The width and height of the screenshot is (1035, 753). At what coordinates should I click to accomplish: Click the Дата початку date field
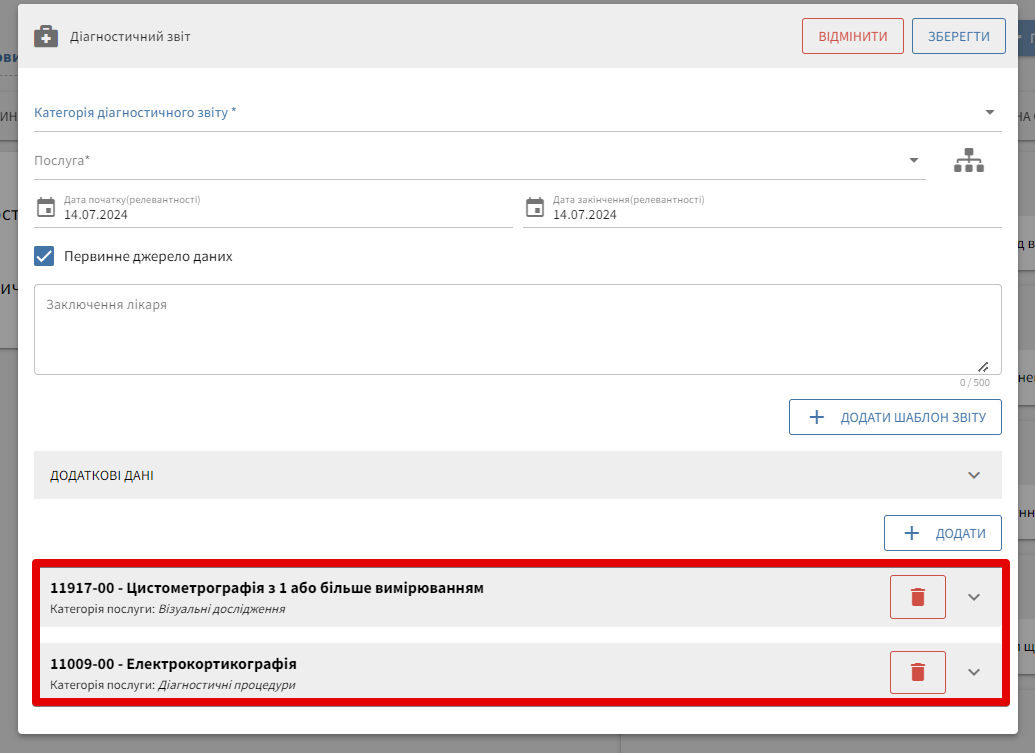285,214
